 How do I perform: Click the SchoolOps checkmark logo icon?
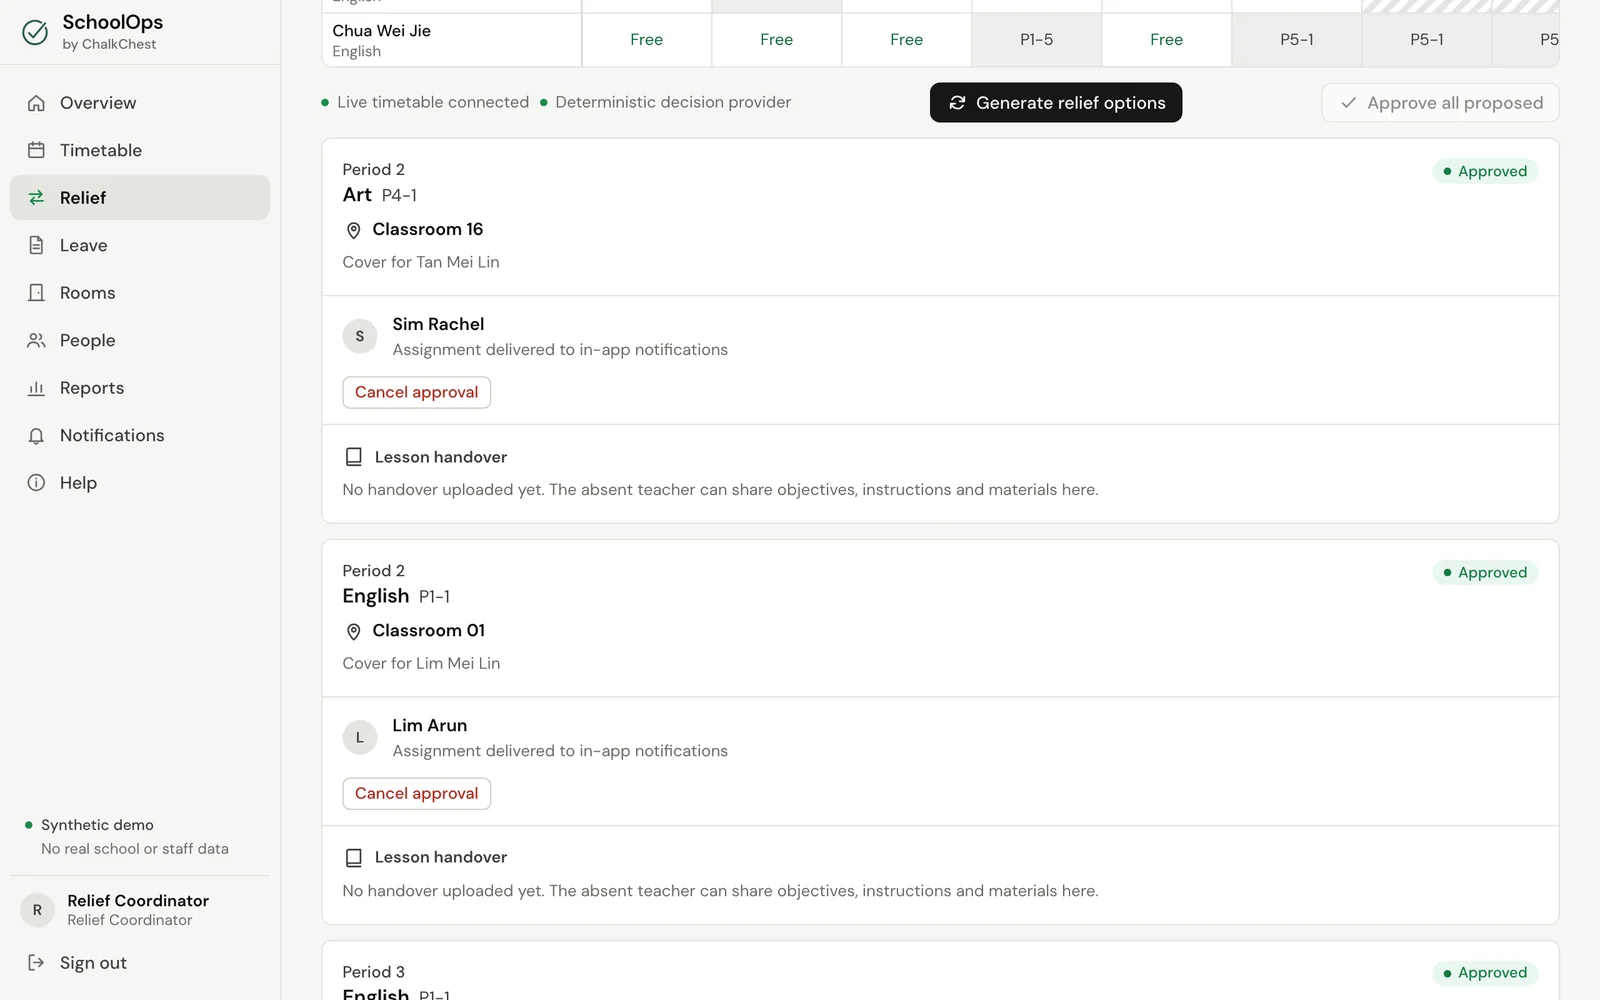pyautogui.click(x=35, y=33)
